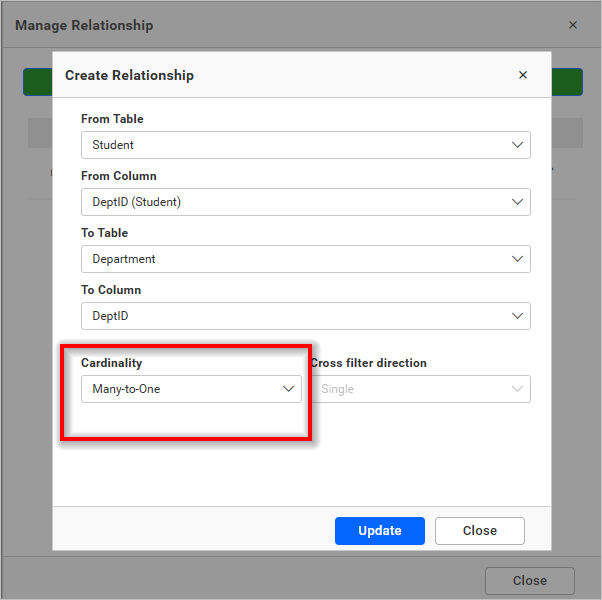Click the From Table chevron arrow

[x=517, y=145]
